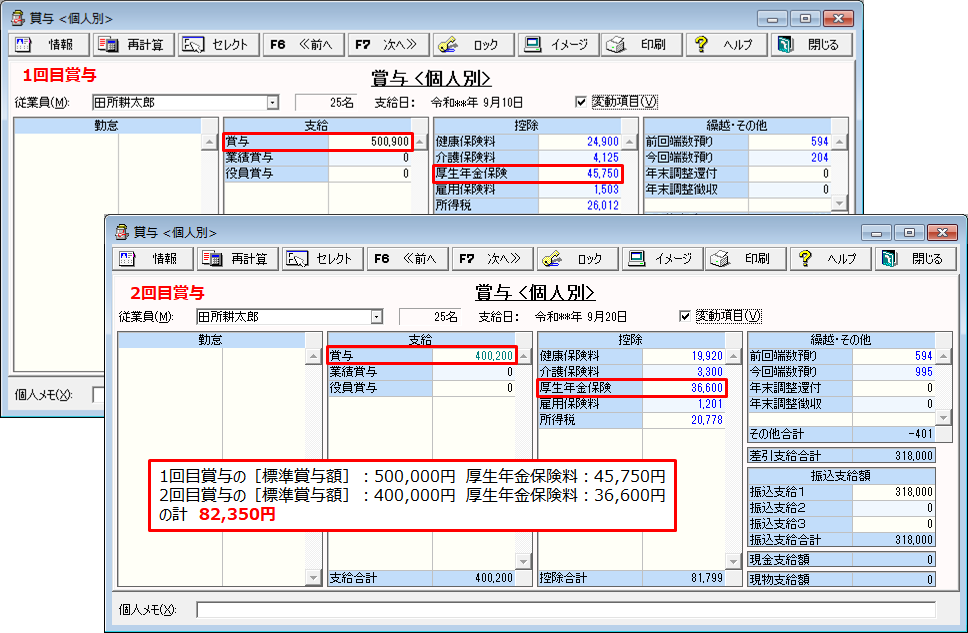The height and width of the screenshot is (633, 968).
Task: Expand 従業員 dropdown in the 2回目賞与 window
Action: [x=376, y=316]
